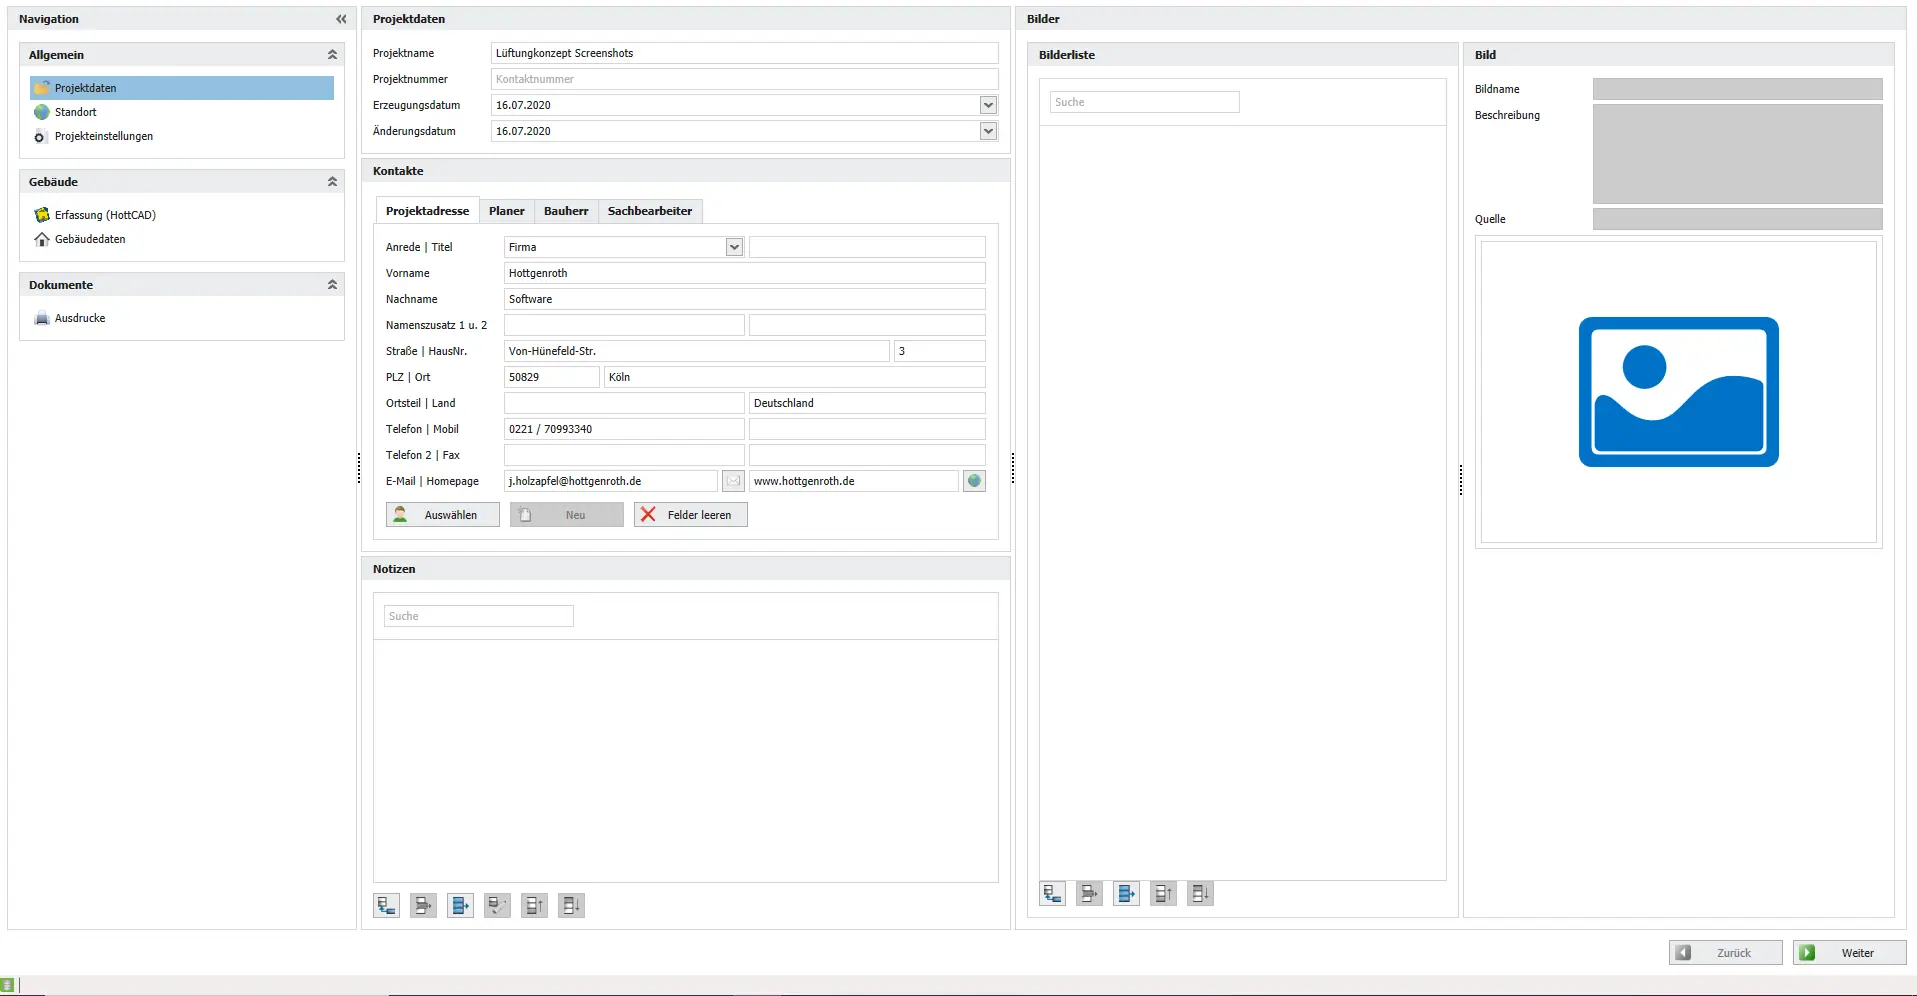Click the move-down arrow icon below Bilderliste
Image resolution: width=1917 pixels, height=996 pixels.
click(x=1200, y=894)
